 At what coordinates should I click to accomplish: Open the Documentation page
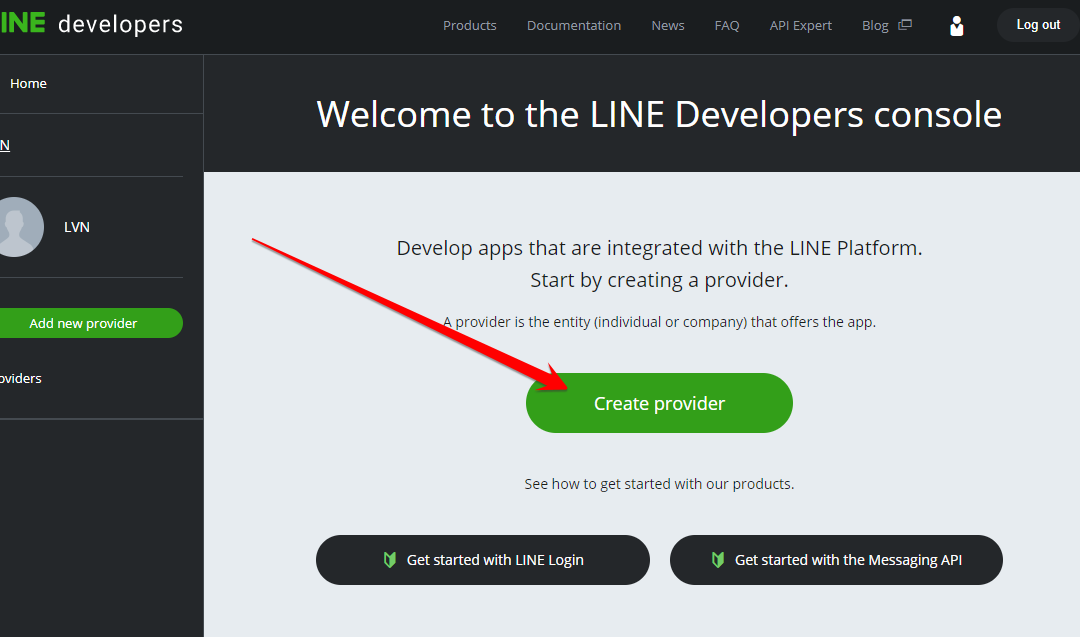(574, 25)
